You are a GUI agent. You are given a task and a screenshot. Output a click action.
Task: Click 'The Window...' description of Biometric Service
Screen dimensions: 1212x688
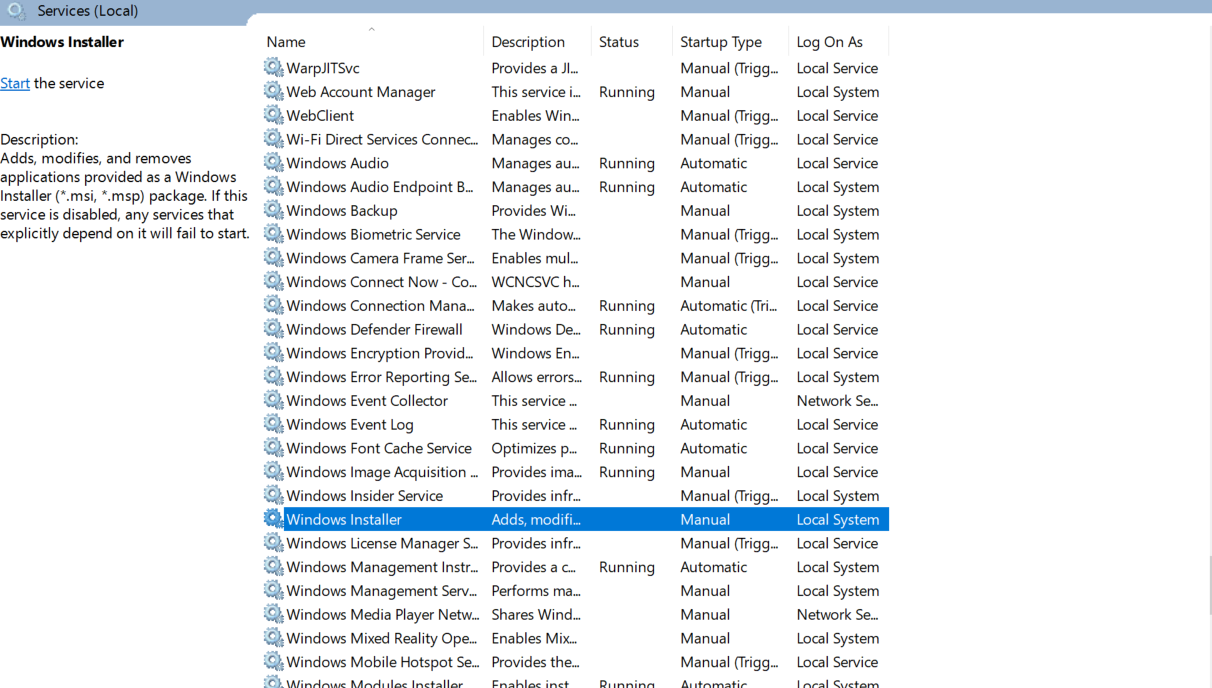pyautogui.click(x=536, y=235)
